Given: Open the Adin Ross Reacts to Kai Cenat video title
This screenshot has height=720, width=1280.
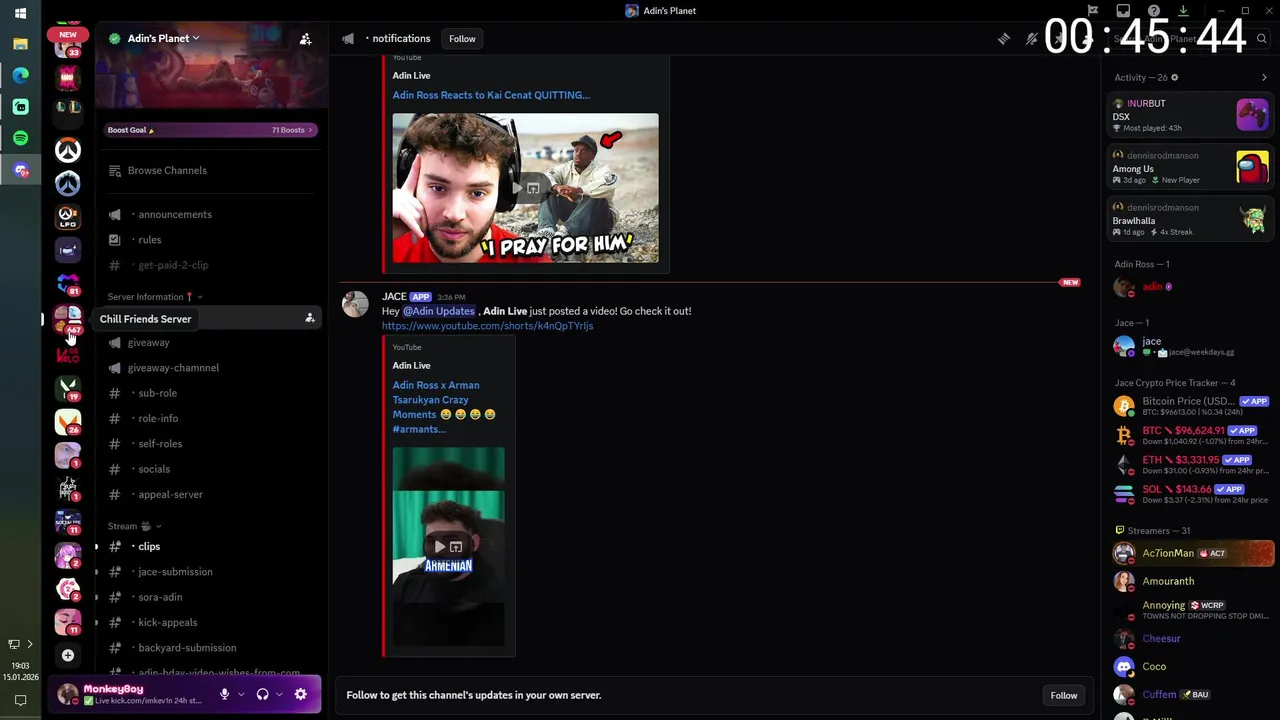Looking at the screenshot, I should [x=491, y=95].
